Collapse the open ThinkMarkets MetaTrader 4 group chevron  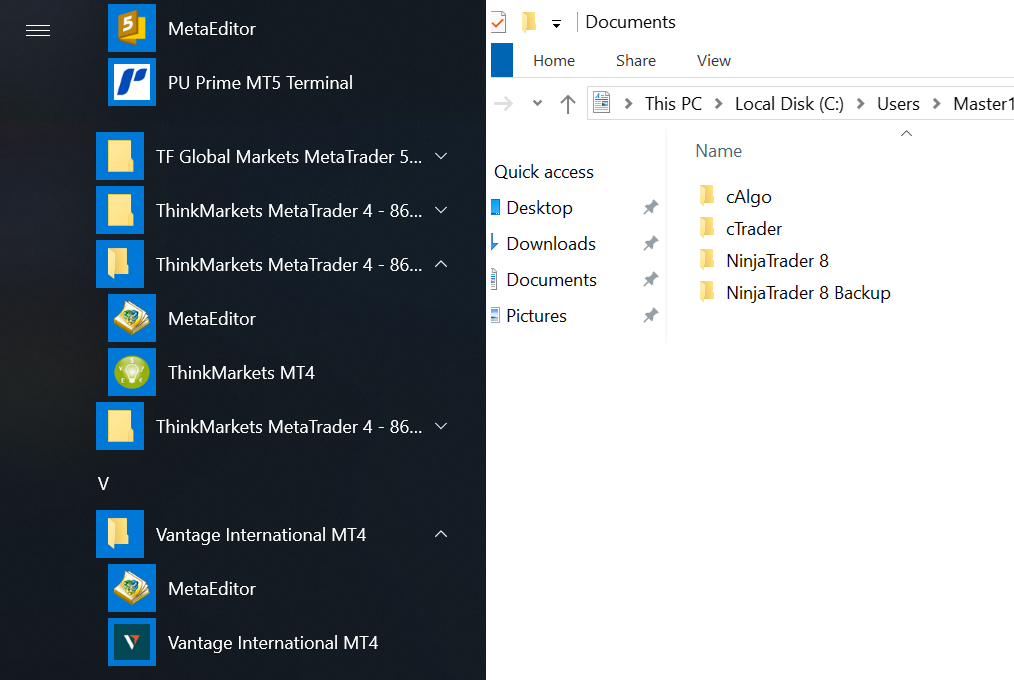coord(441,264)
